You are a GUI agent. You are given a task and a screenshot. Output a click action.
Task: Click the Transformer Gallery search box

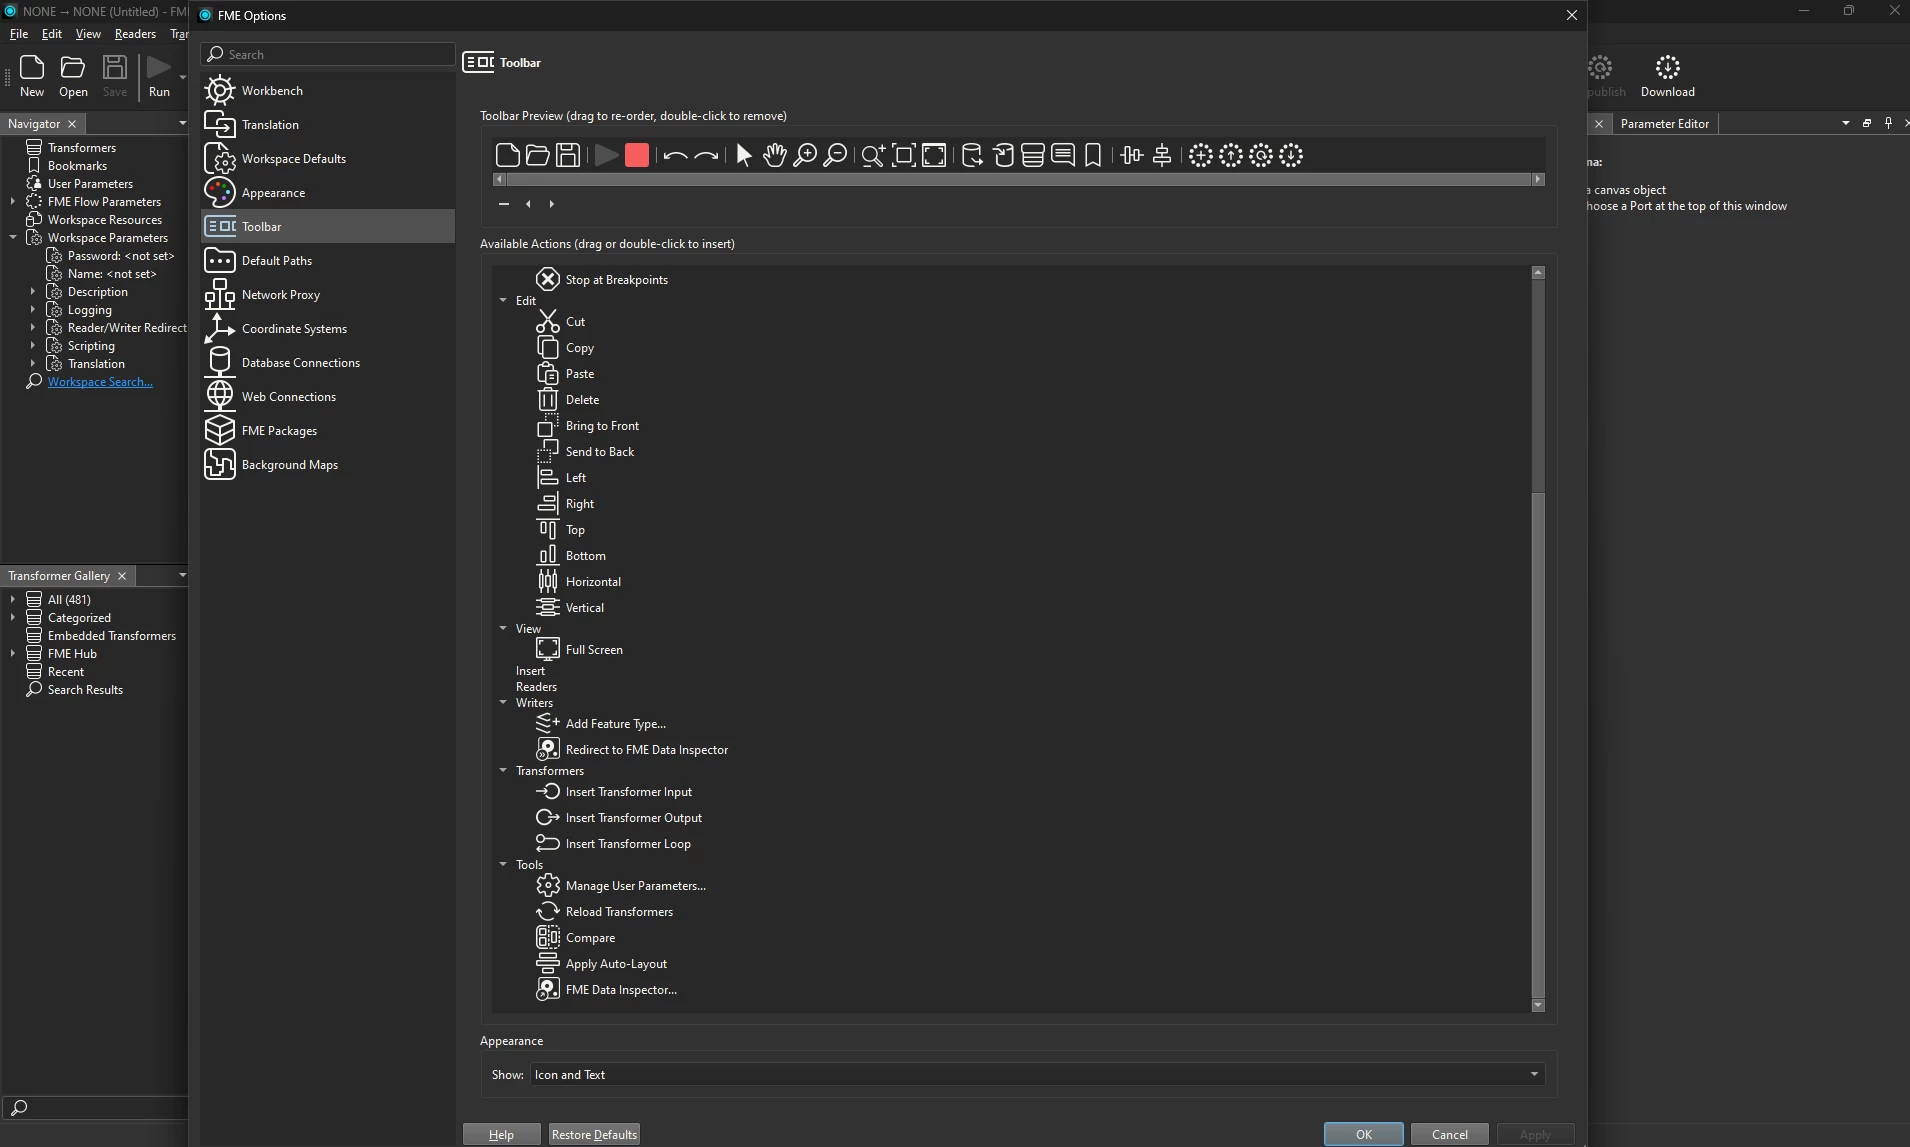click(96, 1107)
